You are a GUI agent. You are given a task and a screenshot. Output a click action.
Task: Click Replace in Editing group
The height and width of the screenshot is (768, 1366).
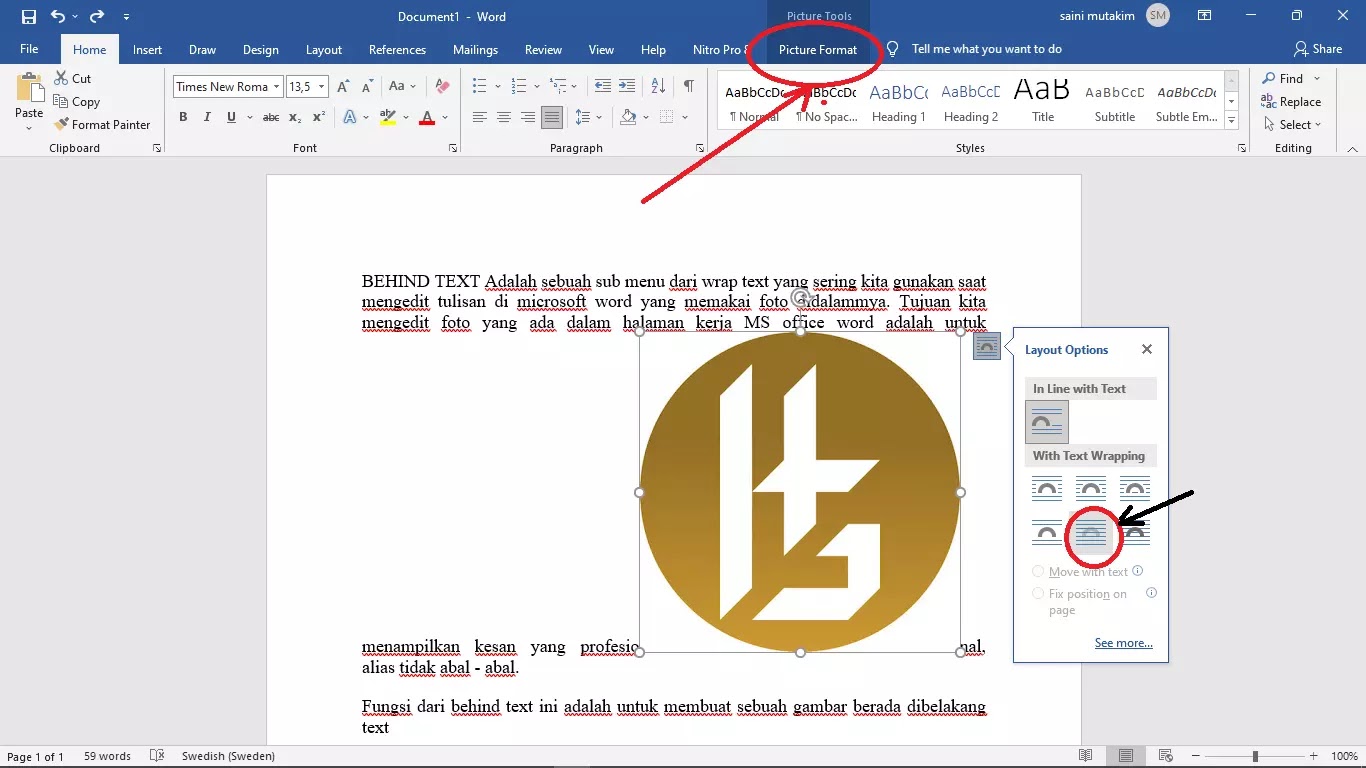1291,101
